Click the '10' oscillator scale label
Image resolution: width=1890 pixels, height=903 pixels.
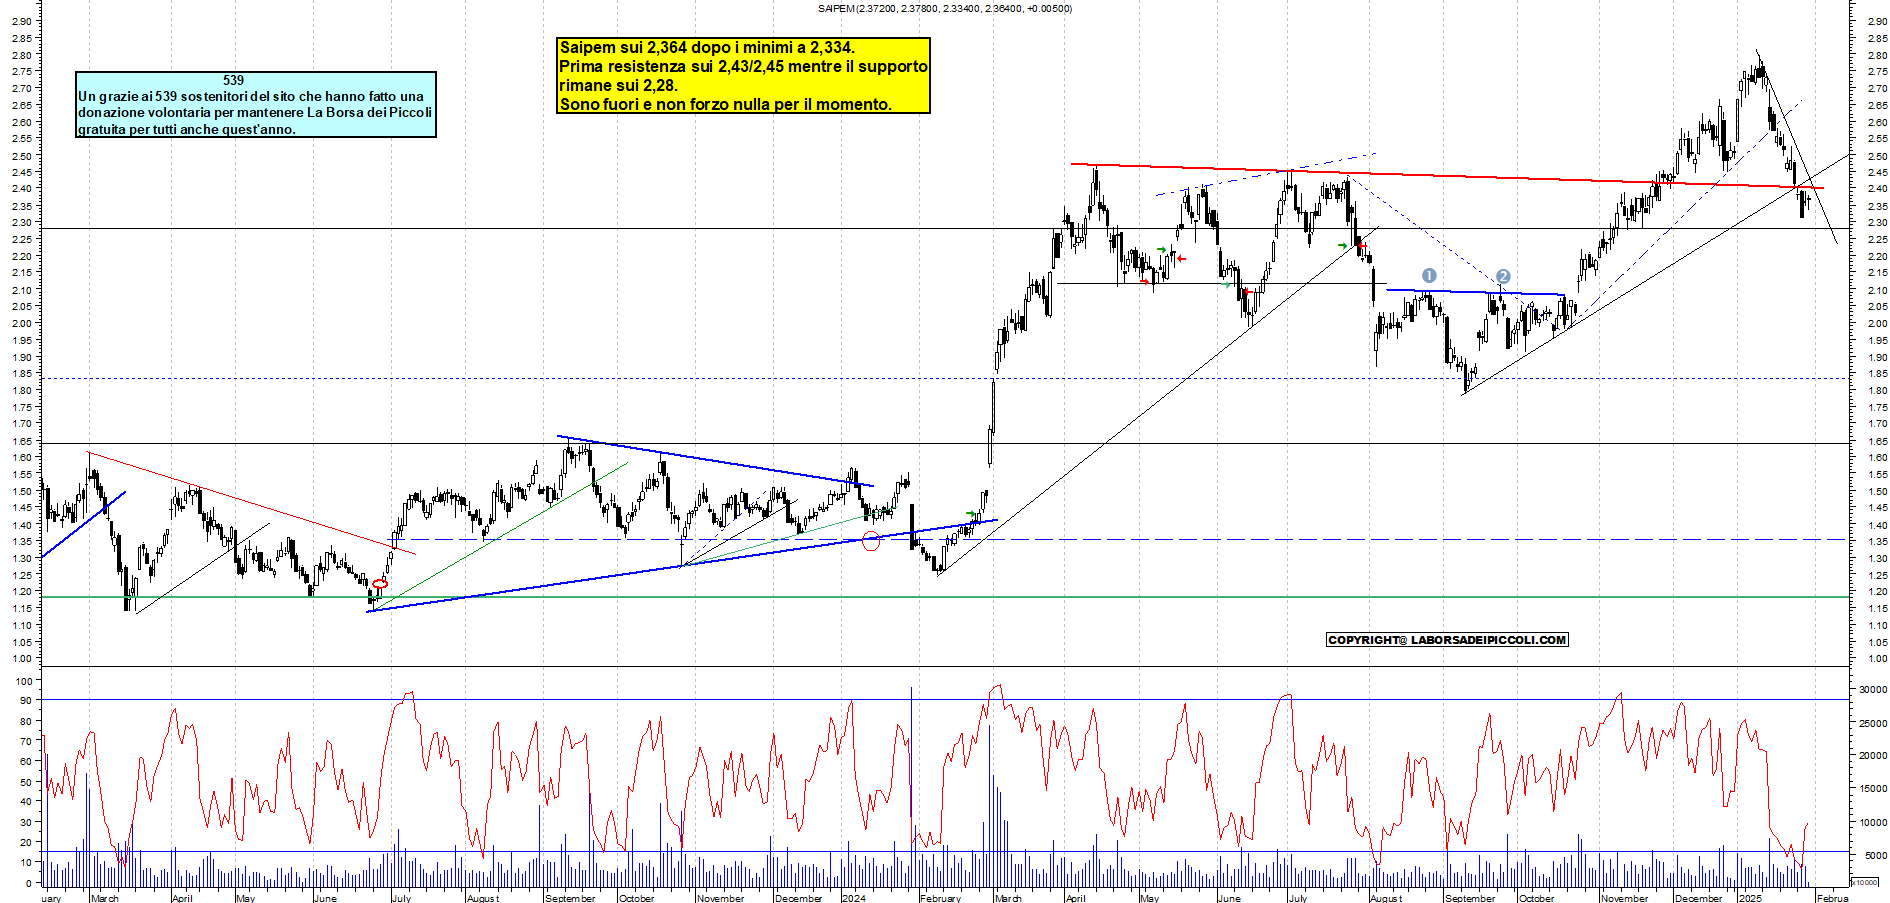tap(26, 862)
